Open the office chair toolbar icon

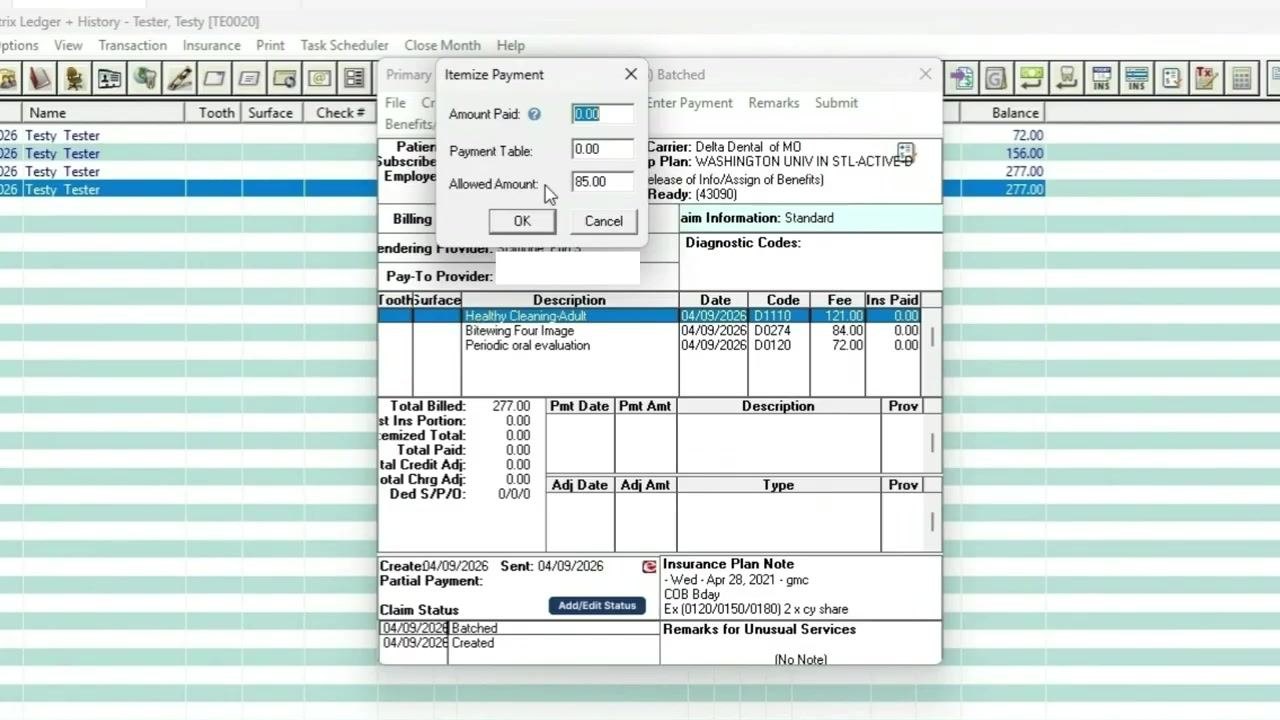tap(75, 77)
